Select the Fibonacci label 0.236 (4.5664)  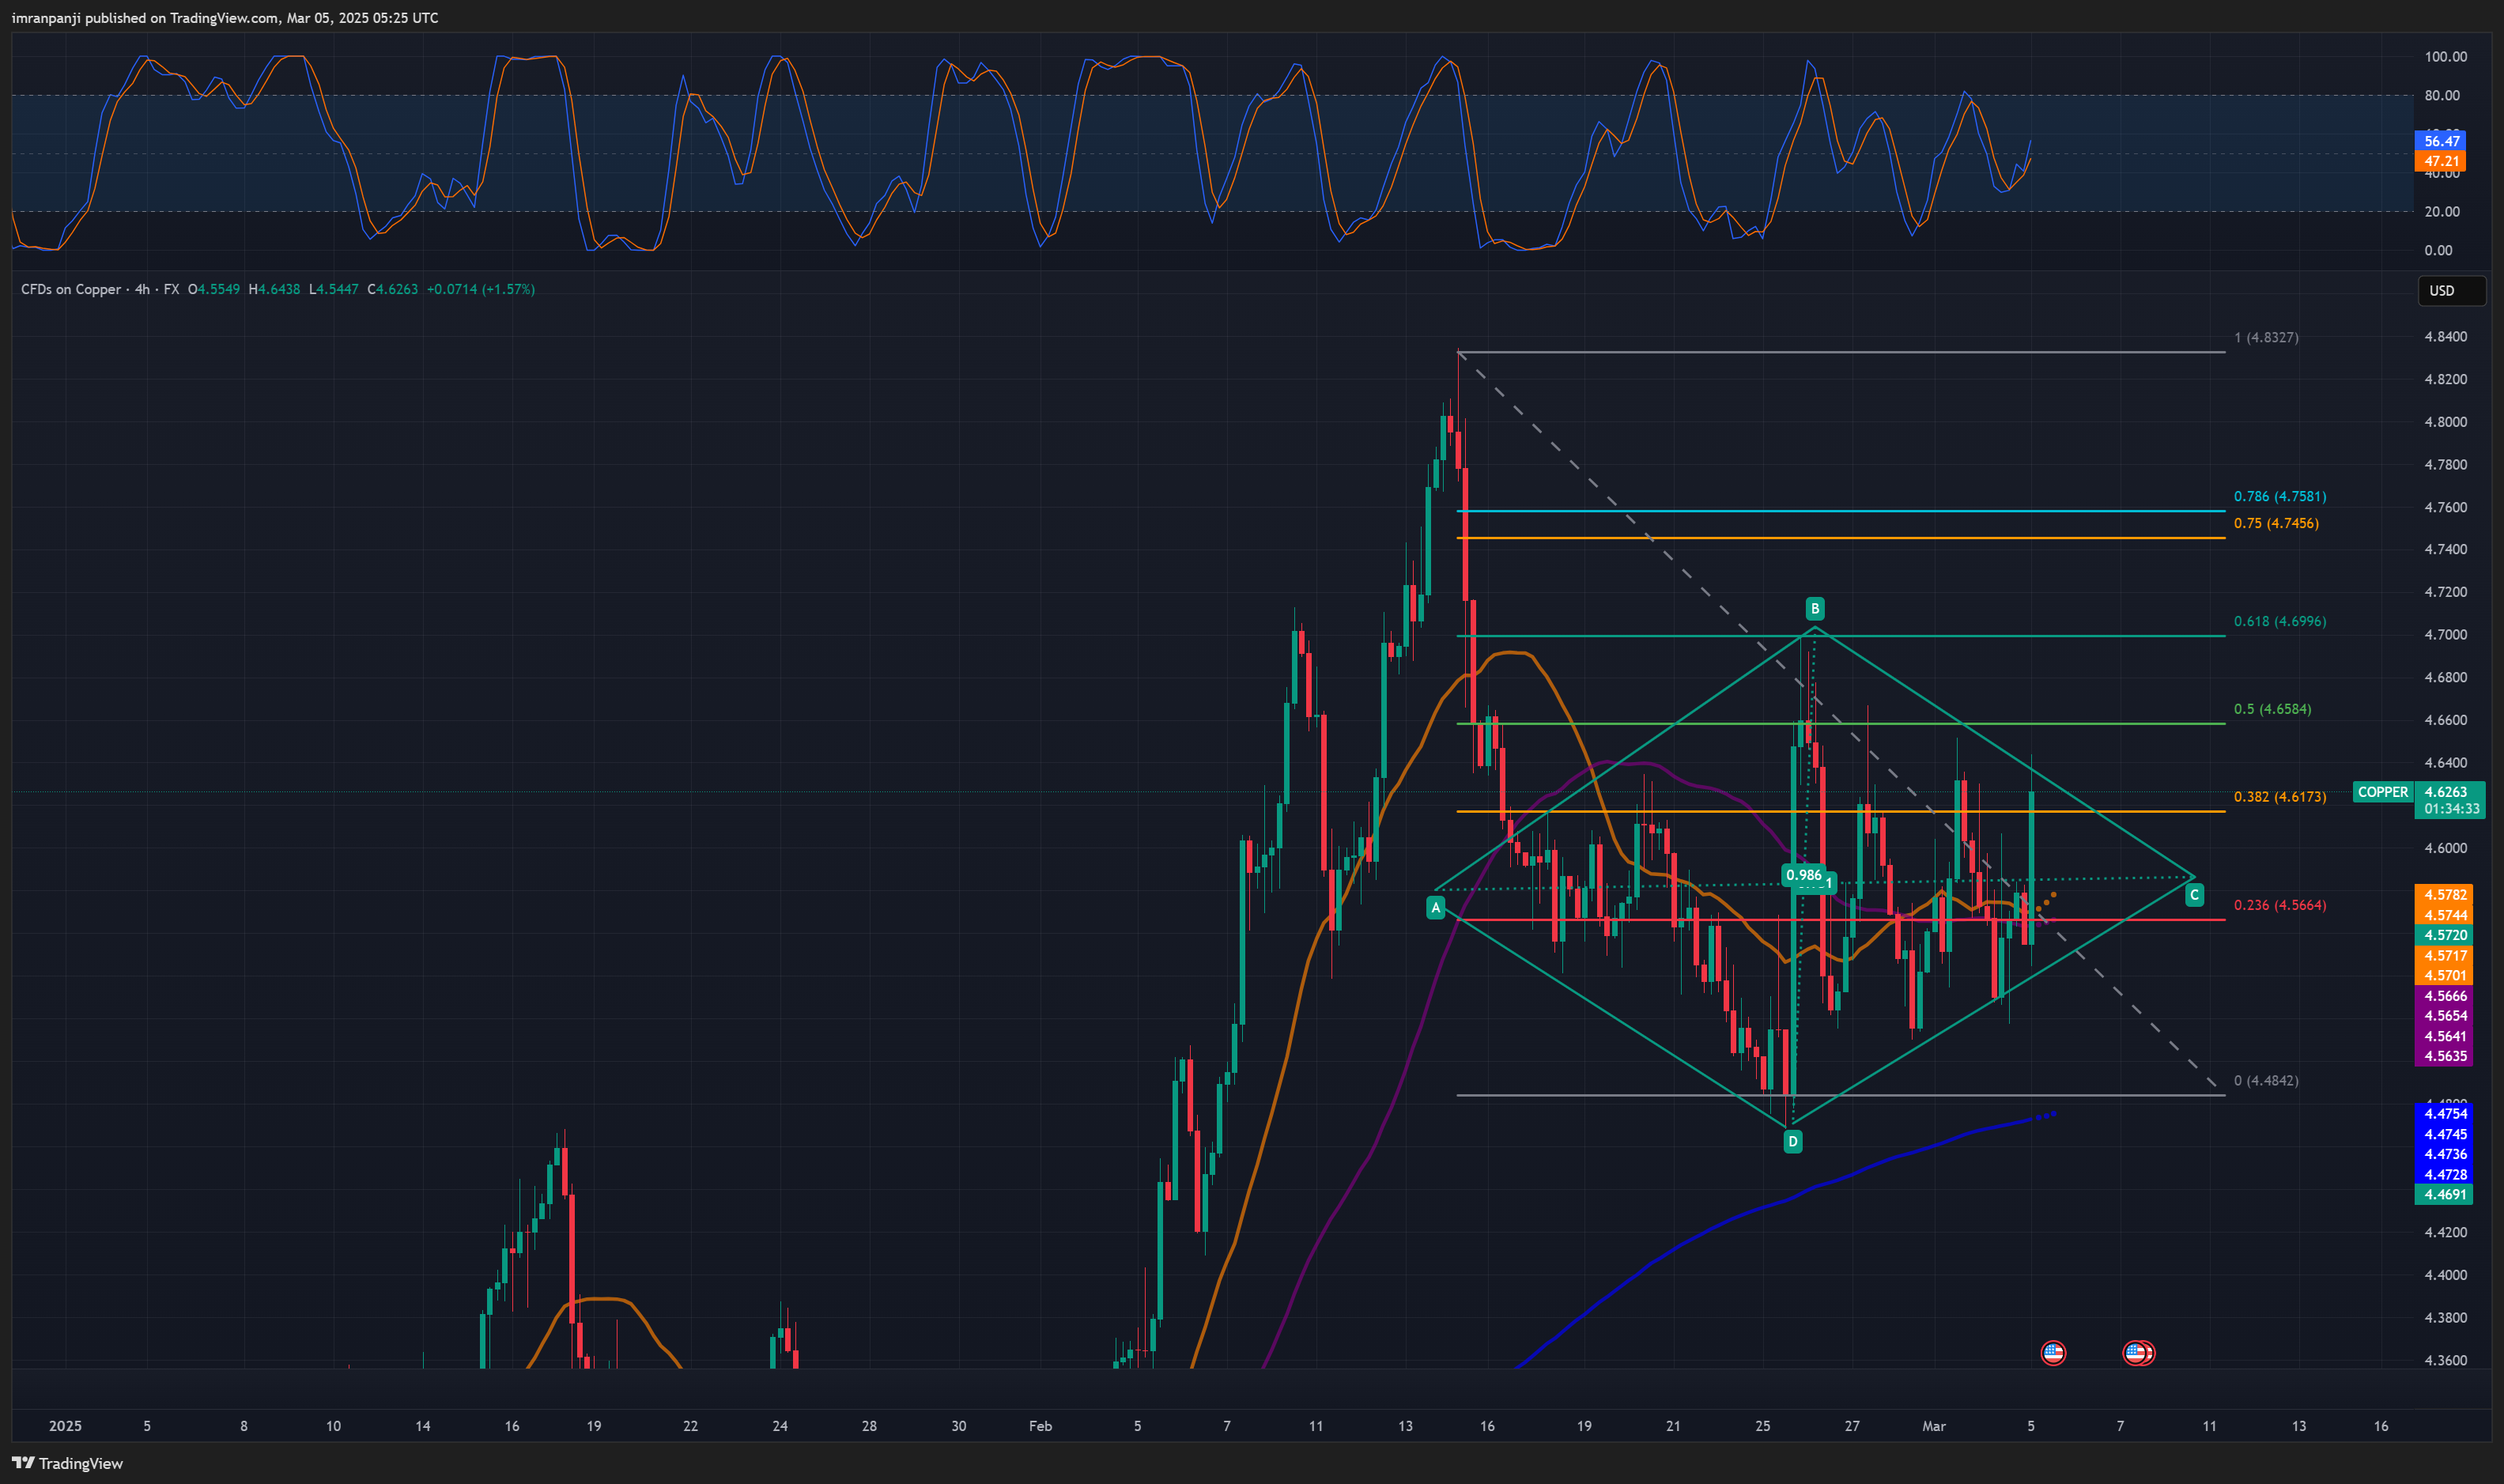click(x=2280, y=906)
